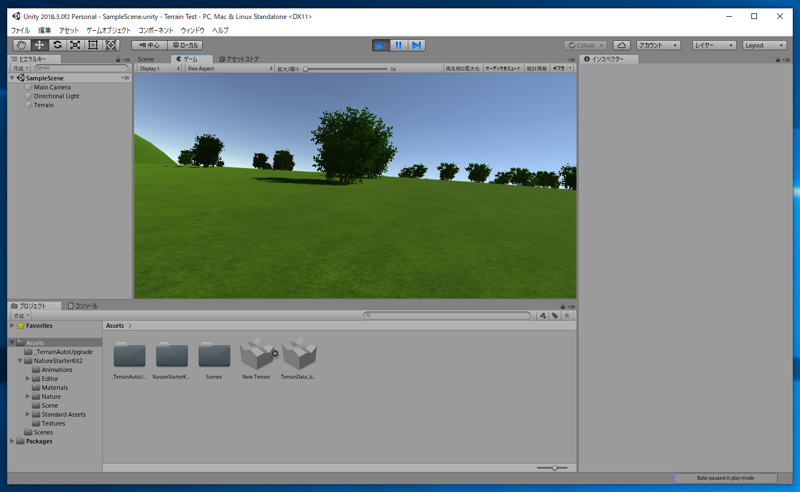The width and height of the screenshot is (800, 492).
Task: Open the cloud Services button
Action: pos(621,45)
